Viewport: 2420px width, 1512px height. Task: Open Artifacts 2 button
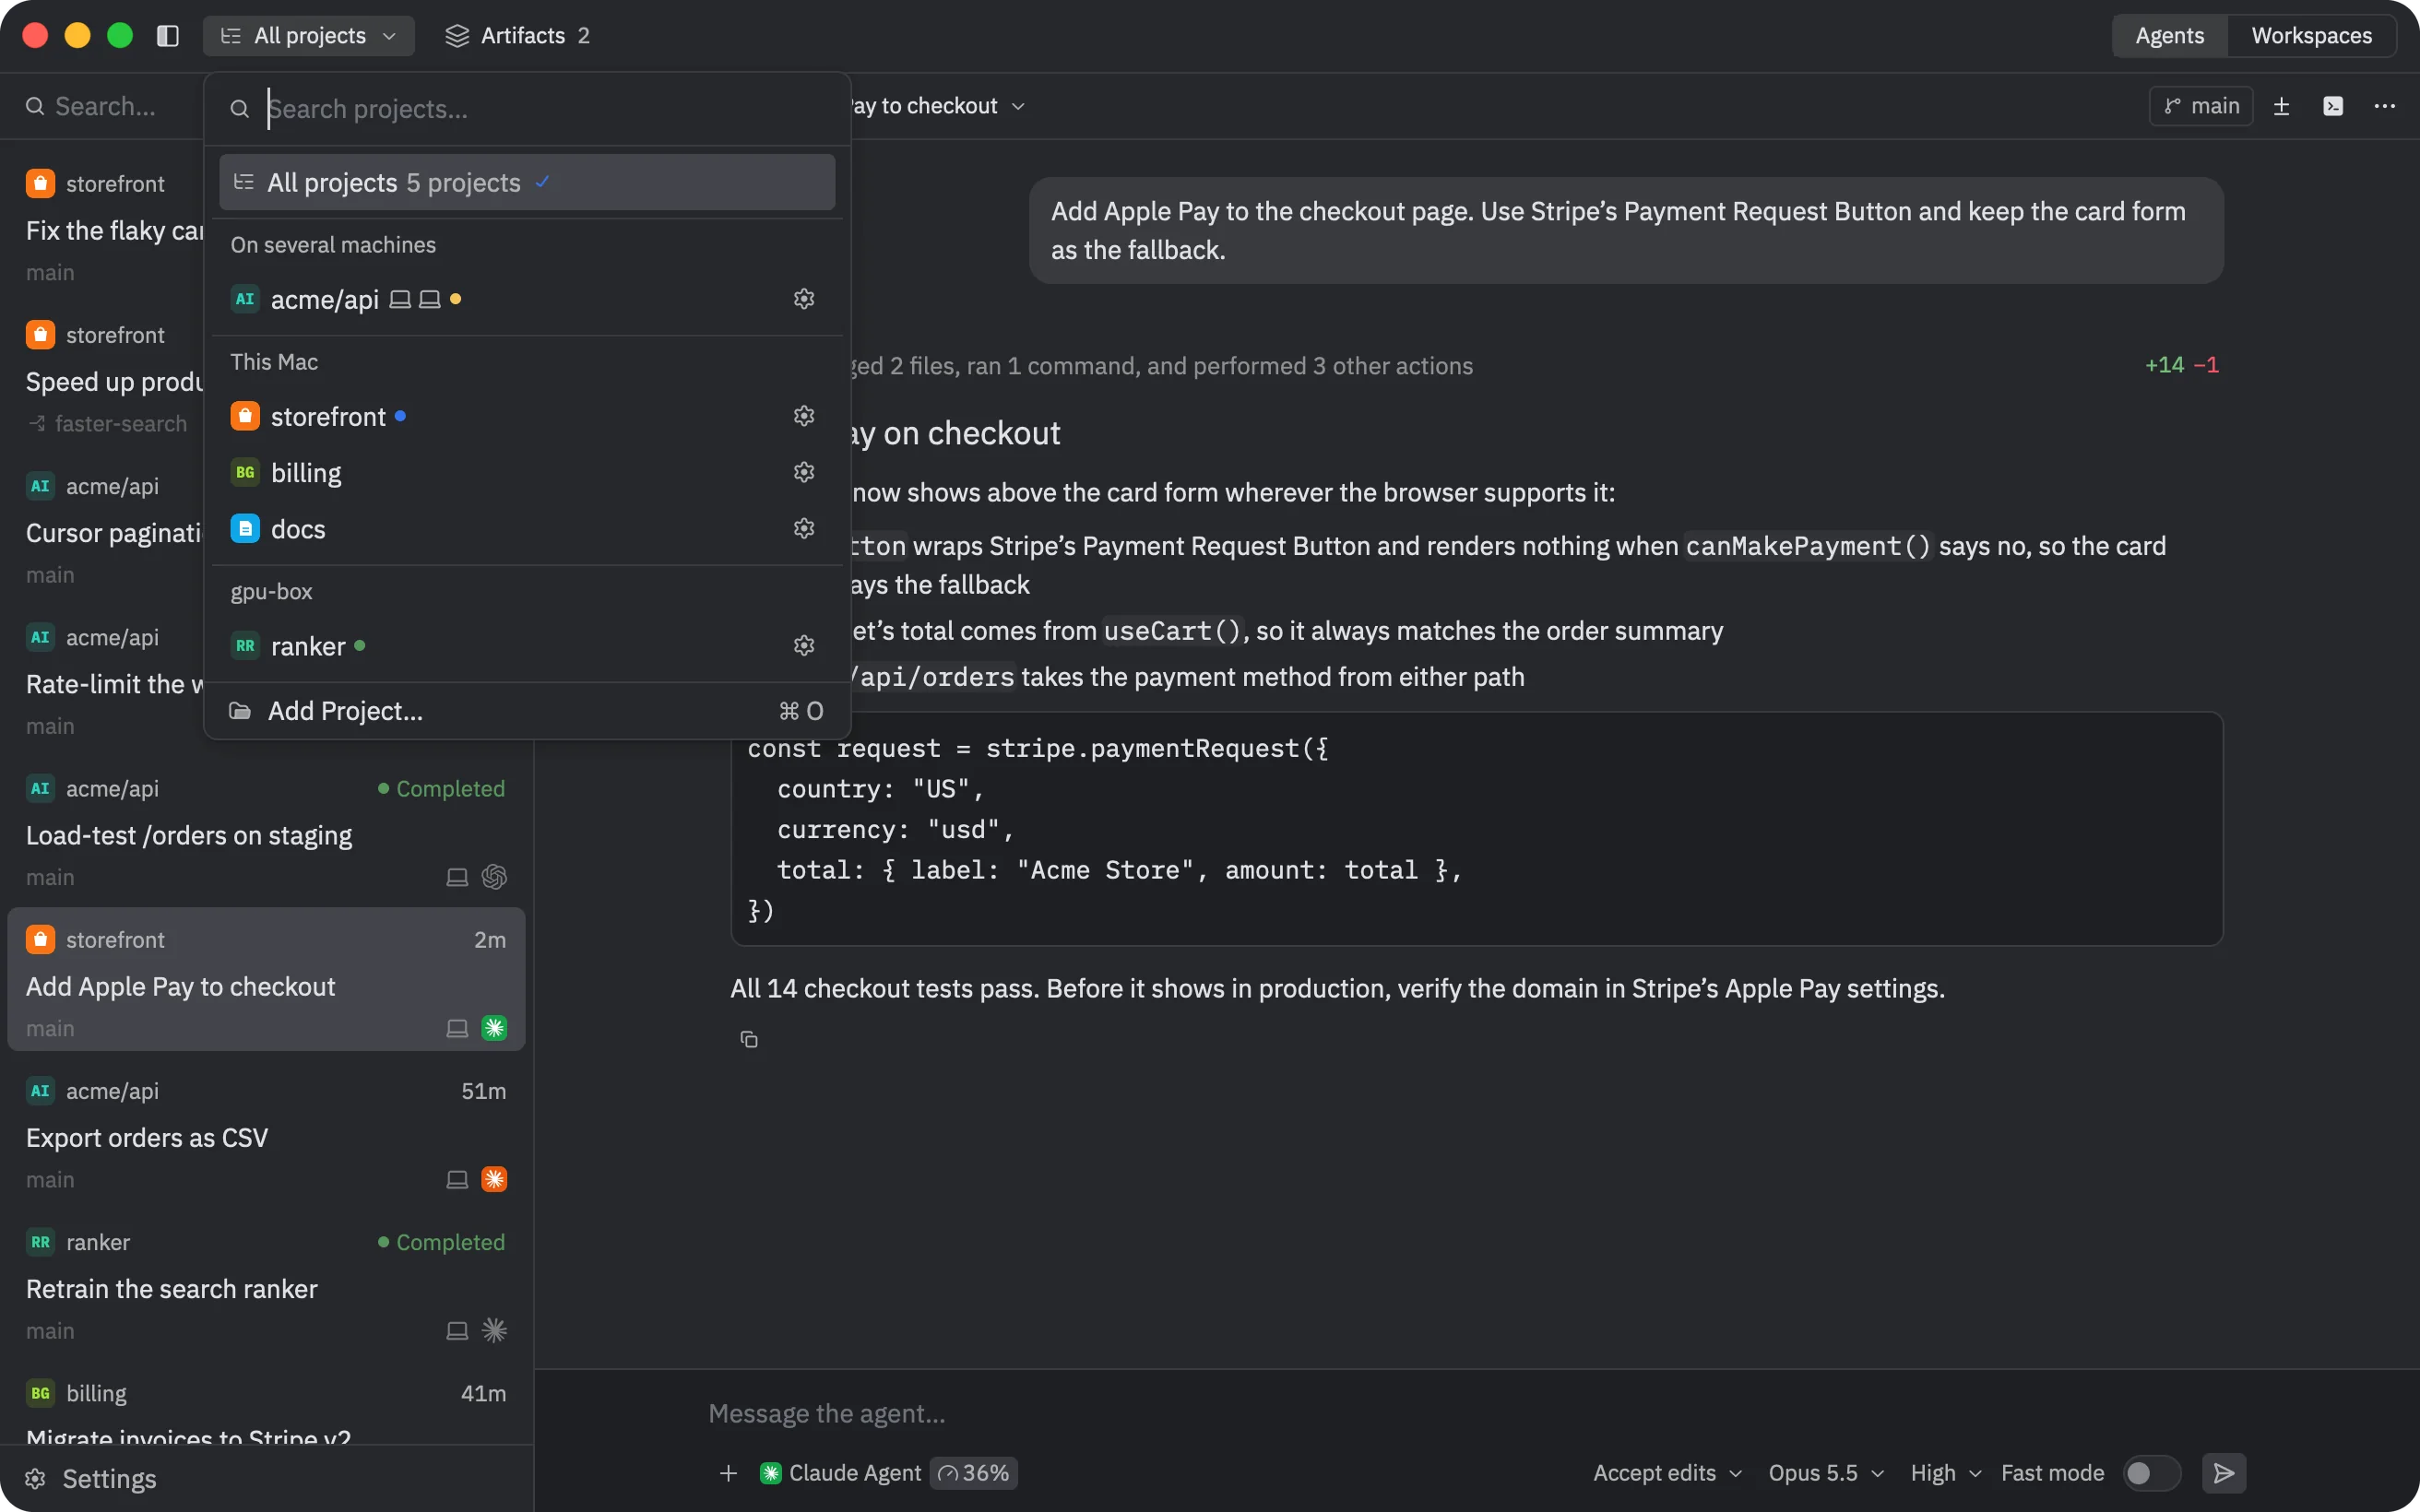pyautogui.click(x=518, y=36)
